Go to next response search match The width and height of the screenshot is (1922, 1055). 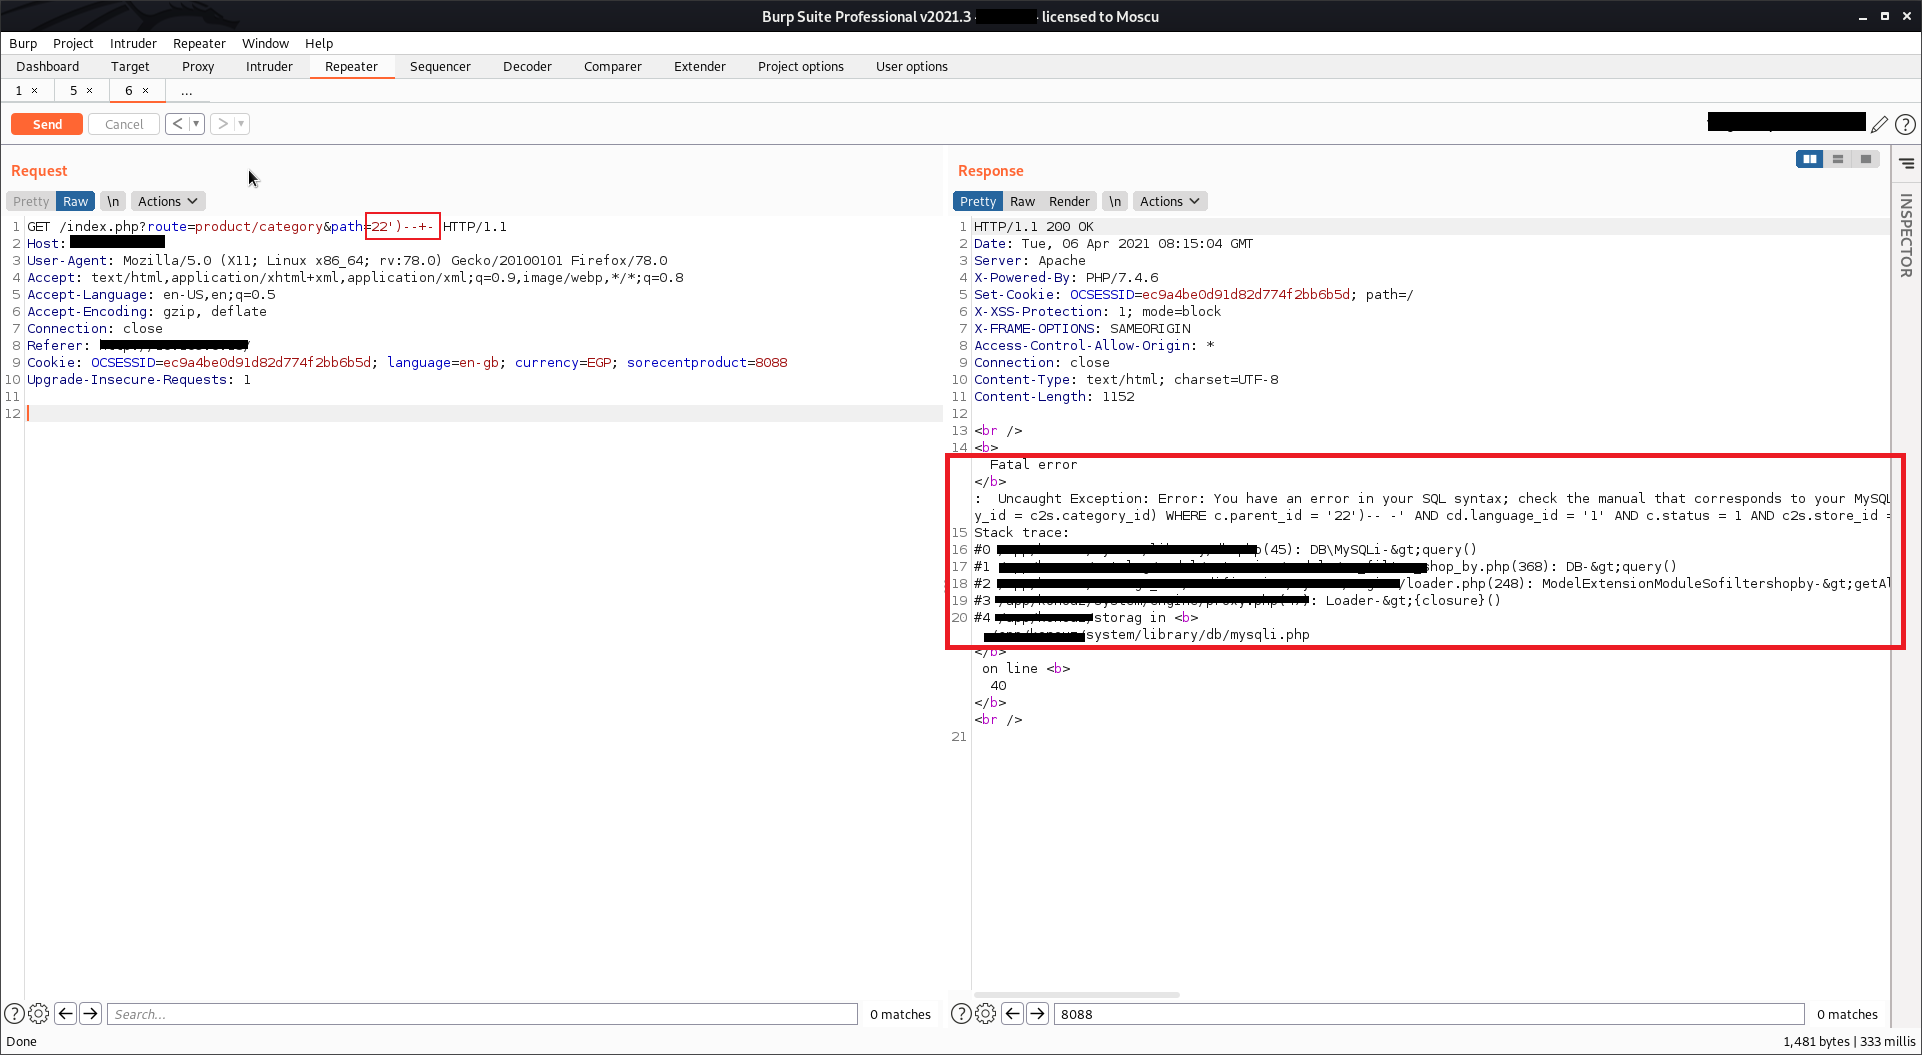[x=1038, y=1013]
